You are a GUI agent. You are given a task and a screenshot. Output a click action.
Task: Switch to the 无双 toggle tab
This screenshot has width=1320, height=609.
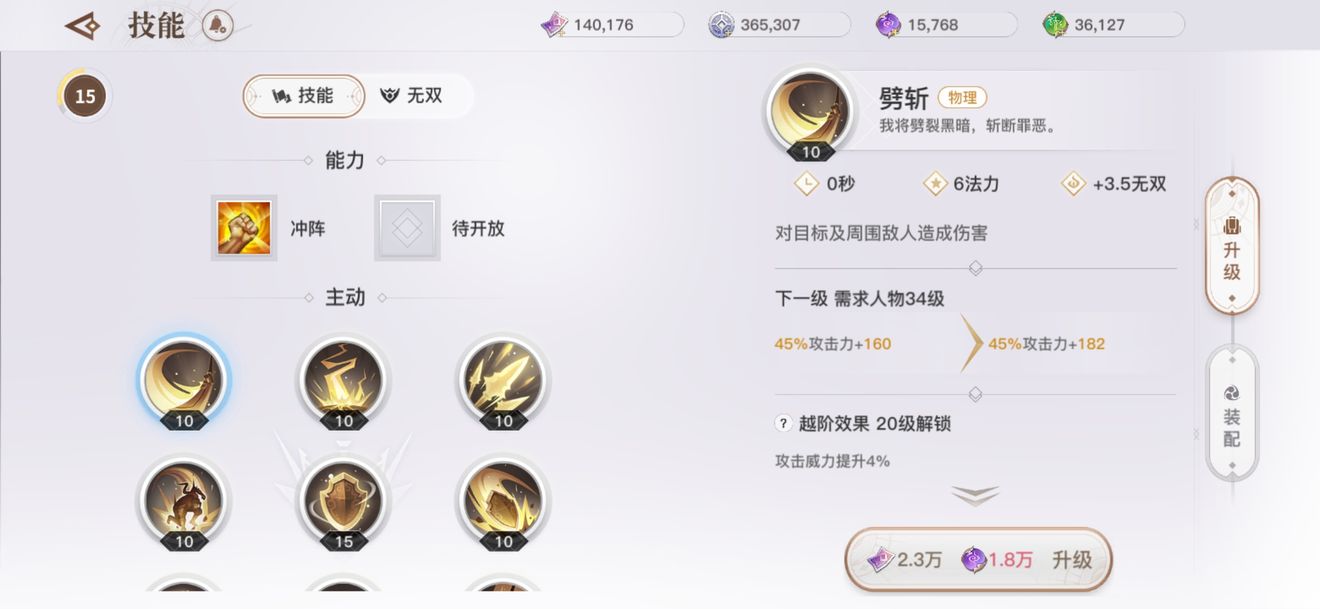pos(411,96)
